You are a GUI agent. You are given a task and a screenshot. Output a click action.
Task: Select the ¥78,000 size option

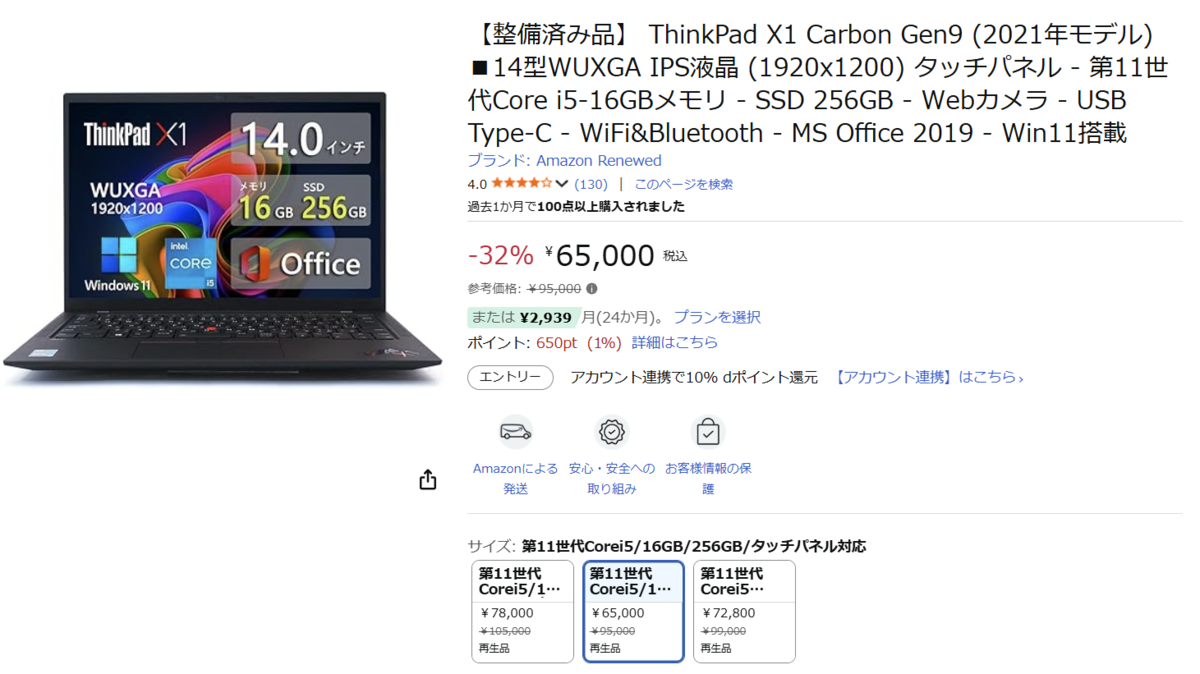[x=523, y=611]
